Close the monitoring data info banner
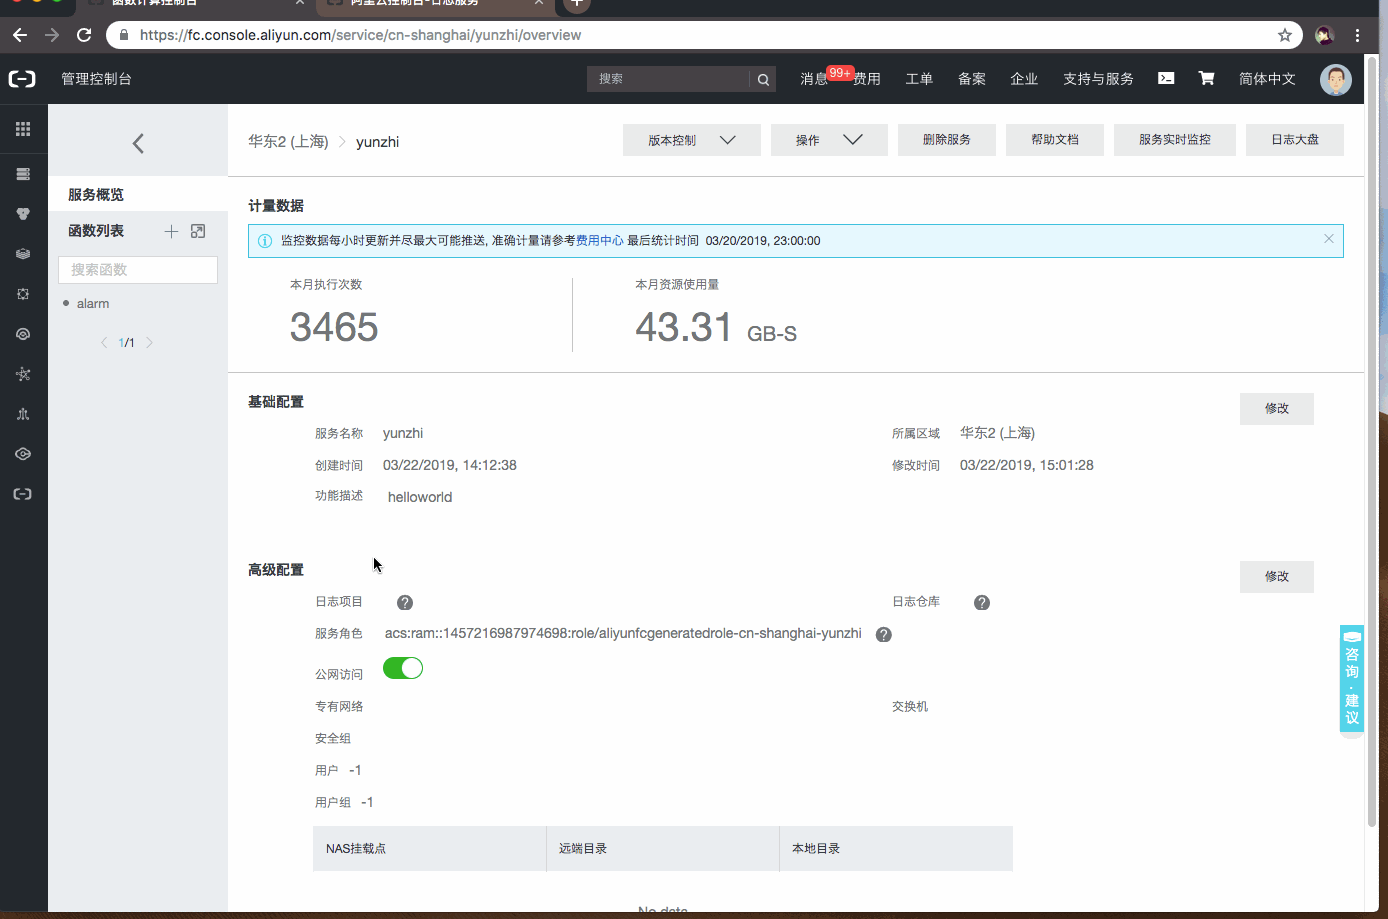 point(1329,239)
